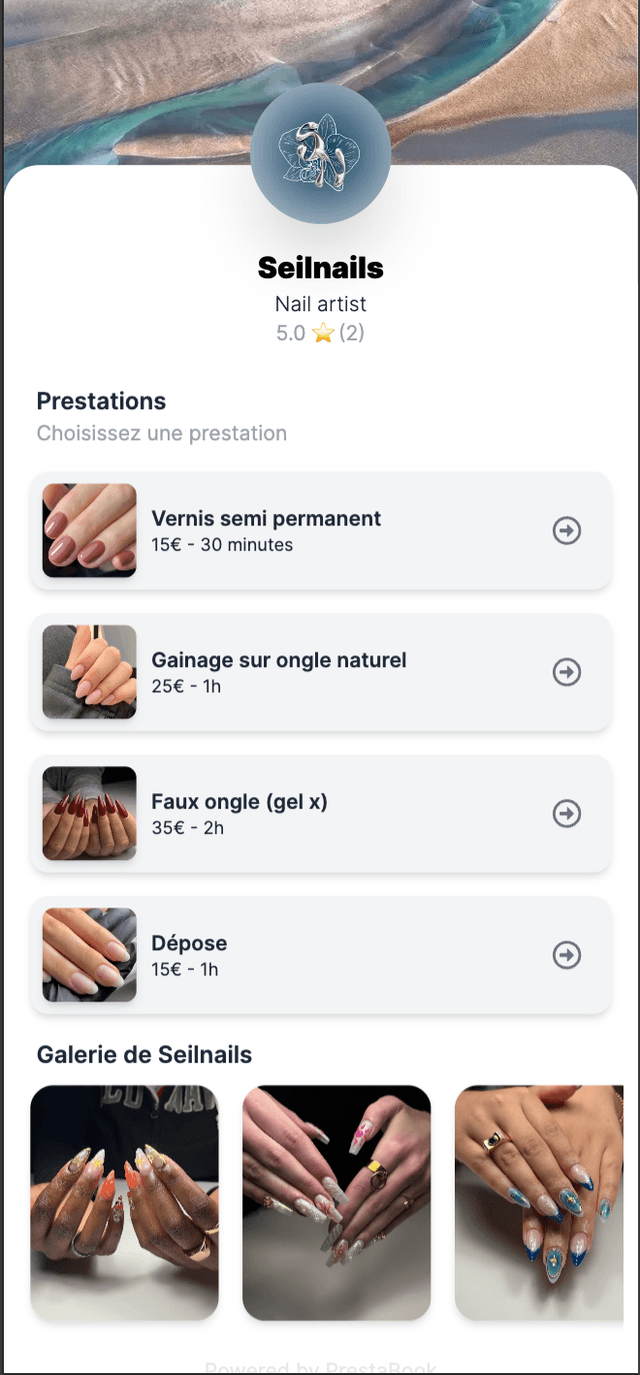View the orange nails gallery photo
This screenshot has height=1375, width=640.
click(x=124, y=1202)
